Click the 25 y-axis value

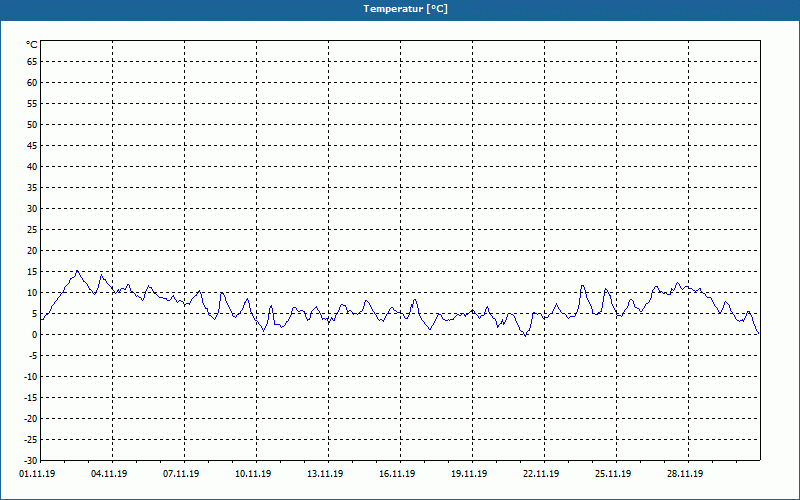pos(32,230)
